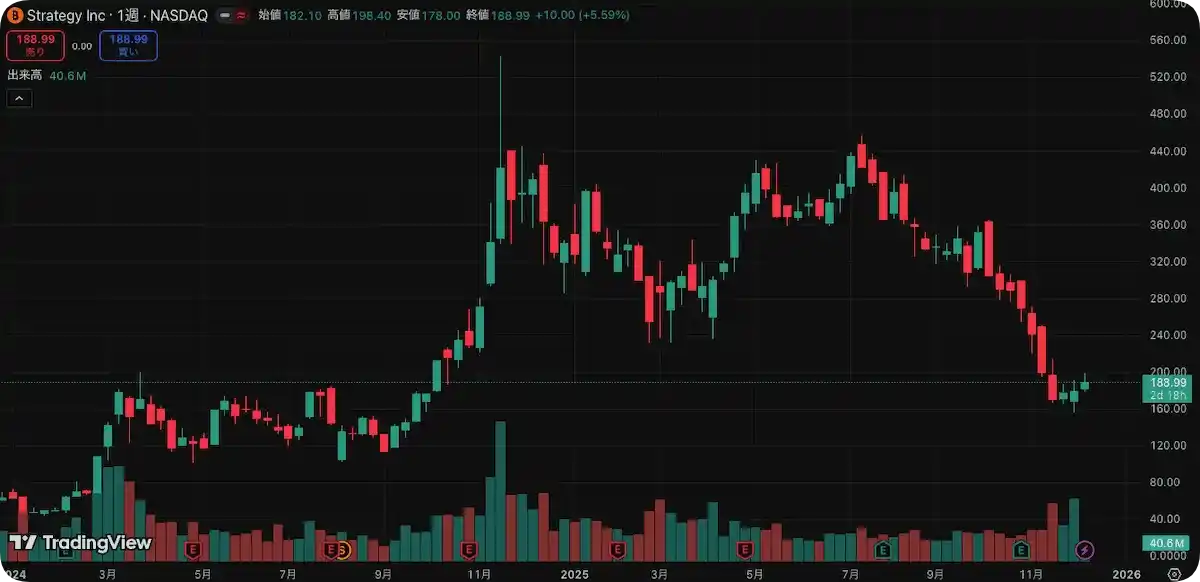1200x582 pixels.
Task: Click the 40.6M volume tag on the axis
Action: tap(1166, 543)
